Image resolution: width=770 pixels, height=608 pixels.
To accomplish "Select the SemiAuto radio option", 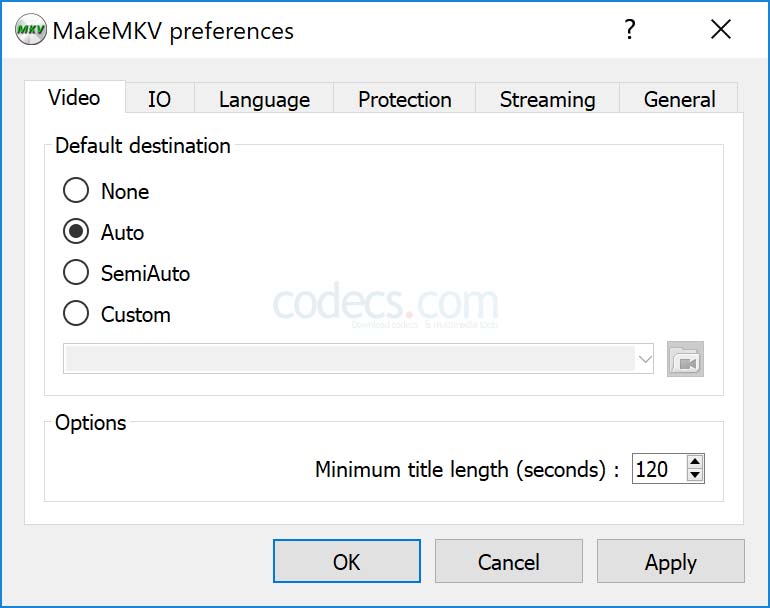I will pyautogui.click(x=76, y=272).
